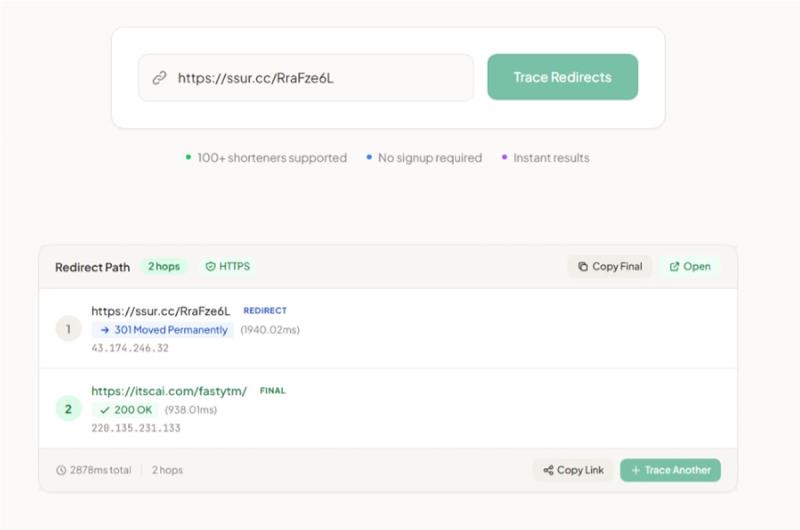Click the FINAL label on second hop
This screenshot has width=800, height=530.
tap(272, 391)
